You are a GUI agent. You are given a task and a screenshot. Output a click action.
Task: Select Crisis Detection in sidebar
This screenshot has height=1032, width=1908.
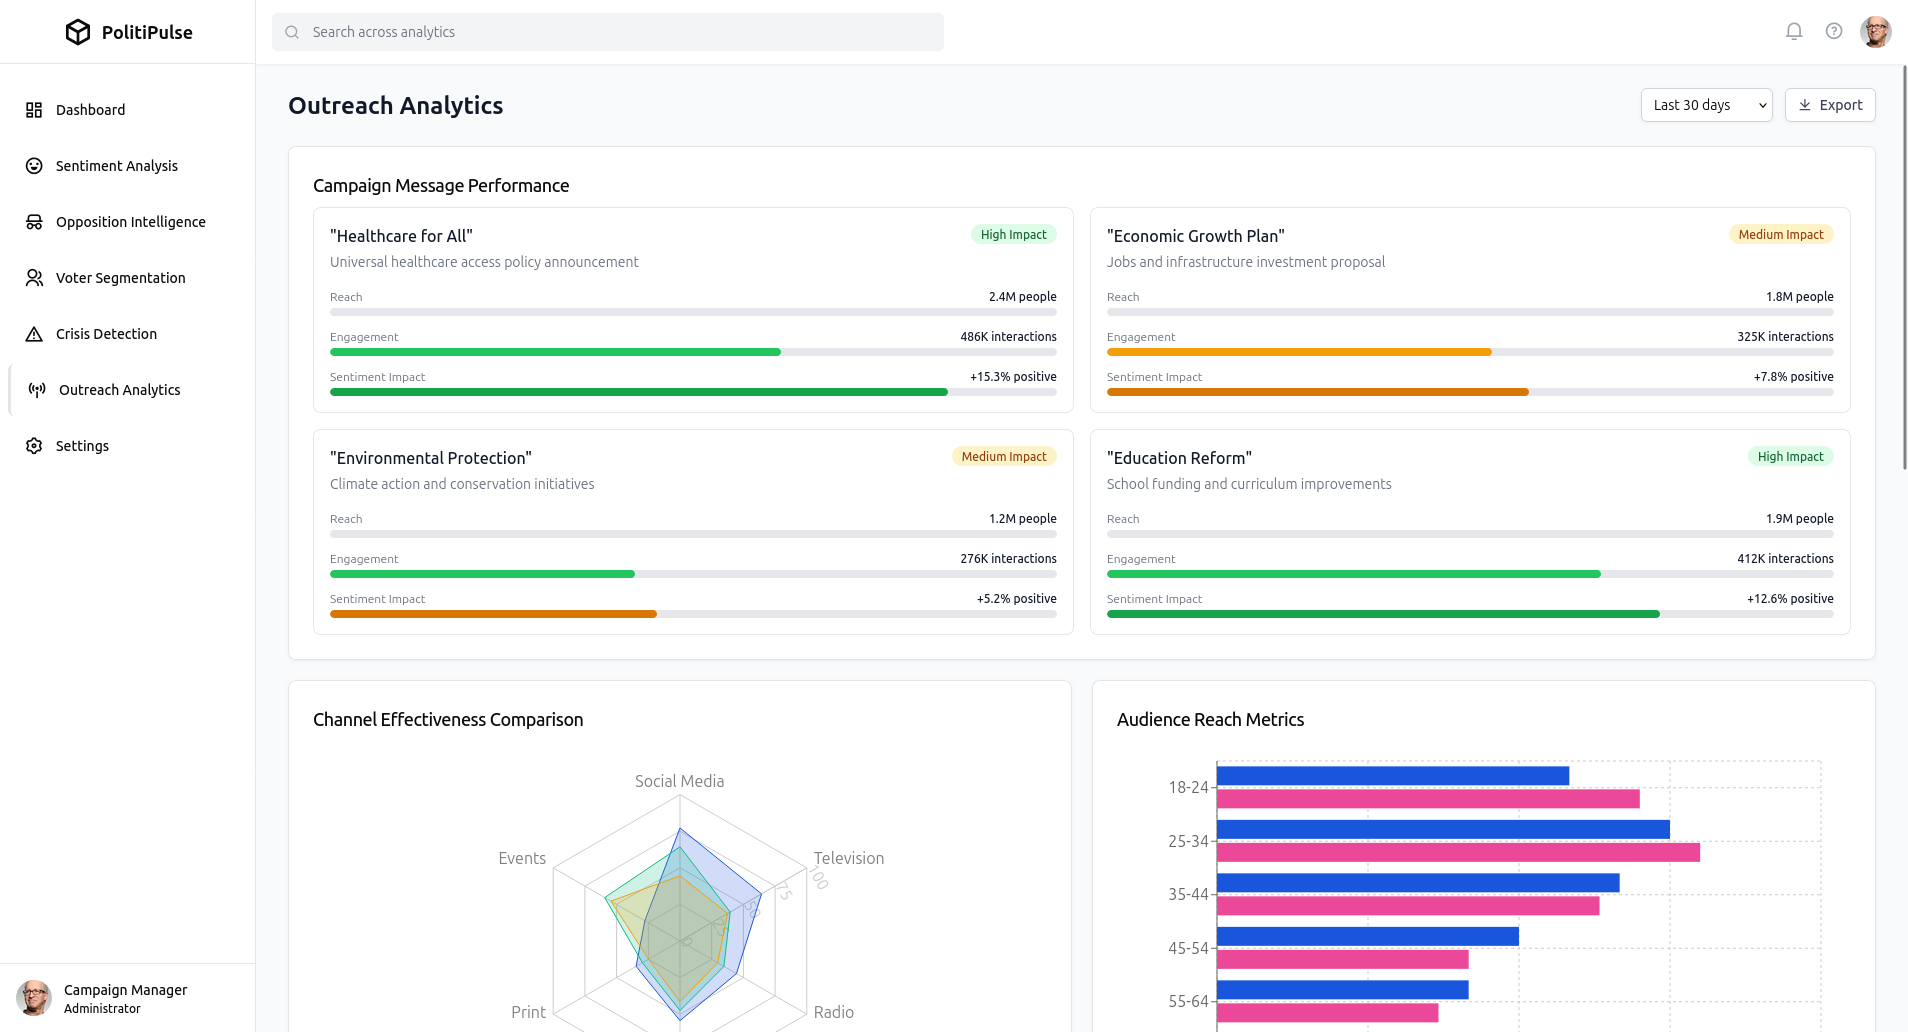point(128,334)
